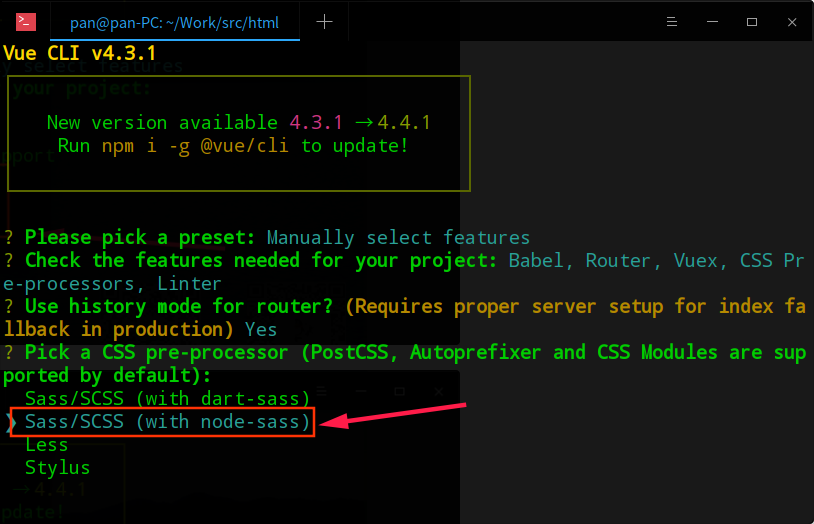Maximize the terminal window
Image resolution: width=814 pixels, height=524 pixels.
tap(752, 22)
